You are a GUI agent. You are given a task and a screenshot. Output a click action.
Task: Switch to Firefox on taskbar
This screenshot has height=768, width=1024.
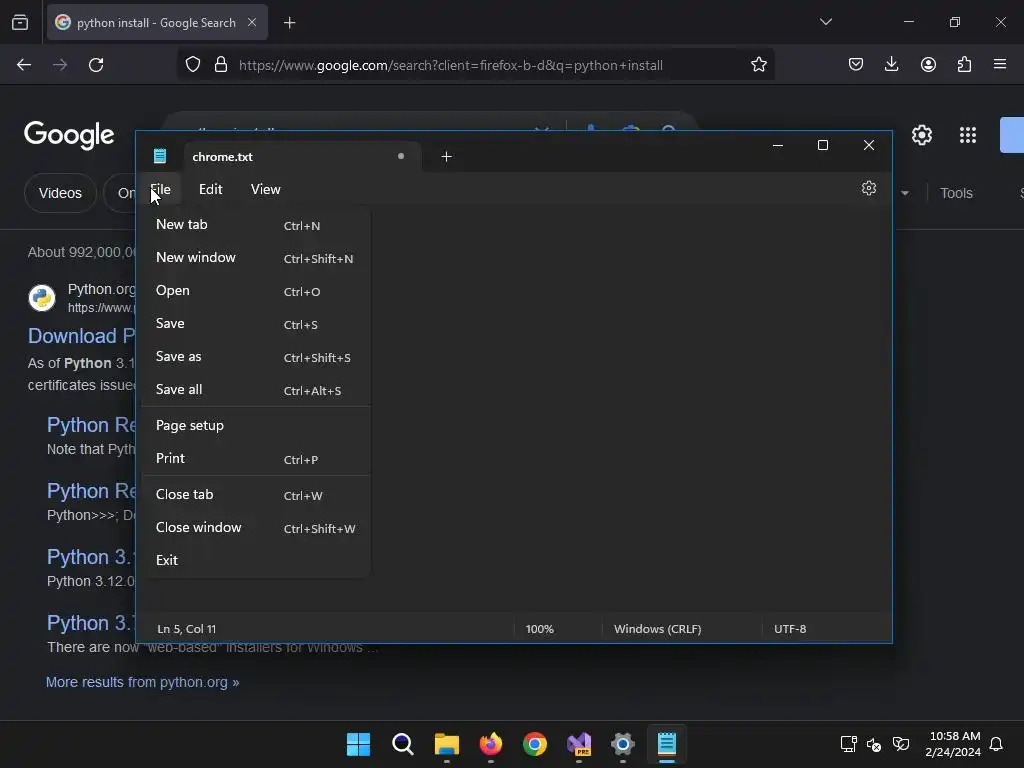tap(490, 744)
